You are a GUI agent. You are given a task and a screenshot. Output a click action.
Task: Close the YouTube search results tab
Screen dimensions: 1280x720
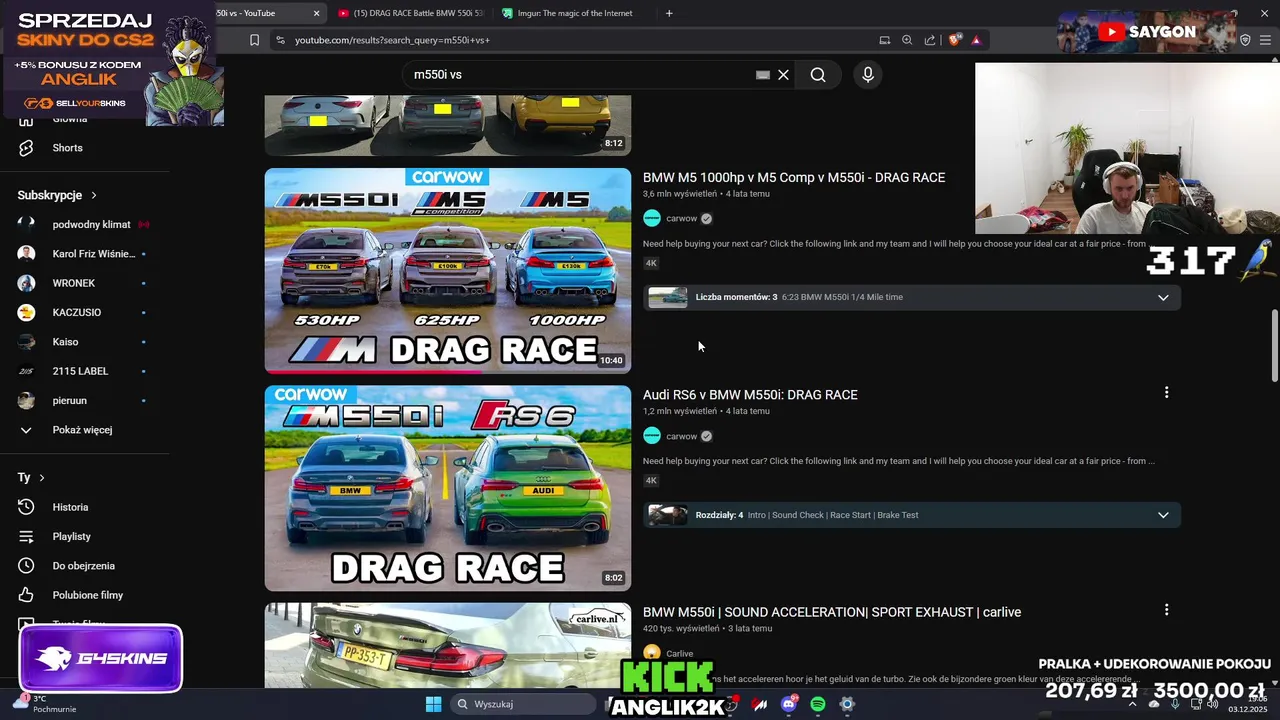[x=317, y=13]
